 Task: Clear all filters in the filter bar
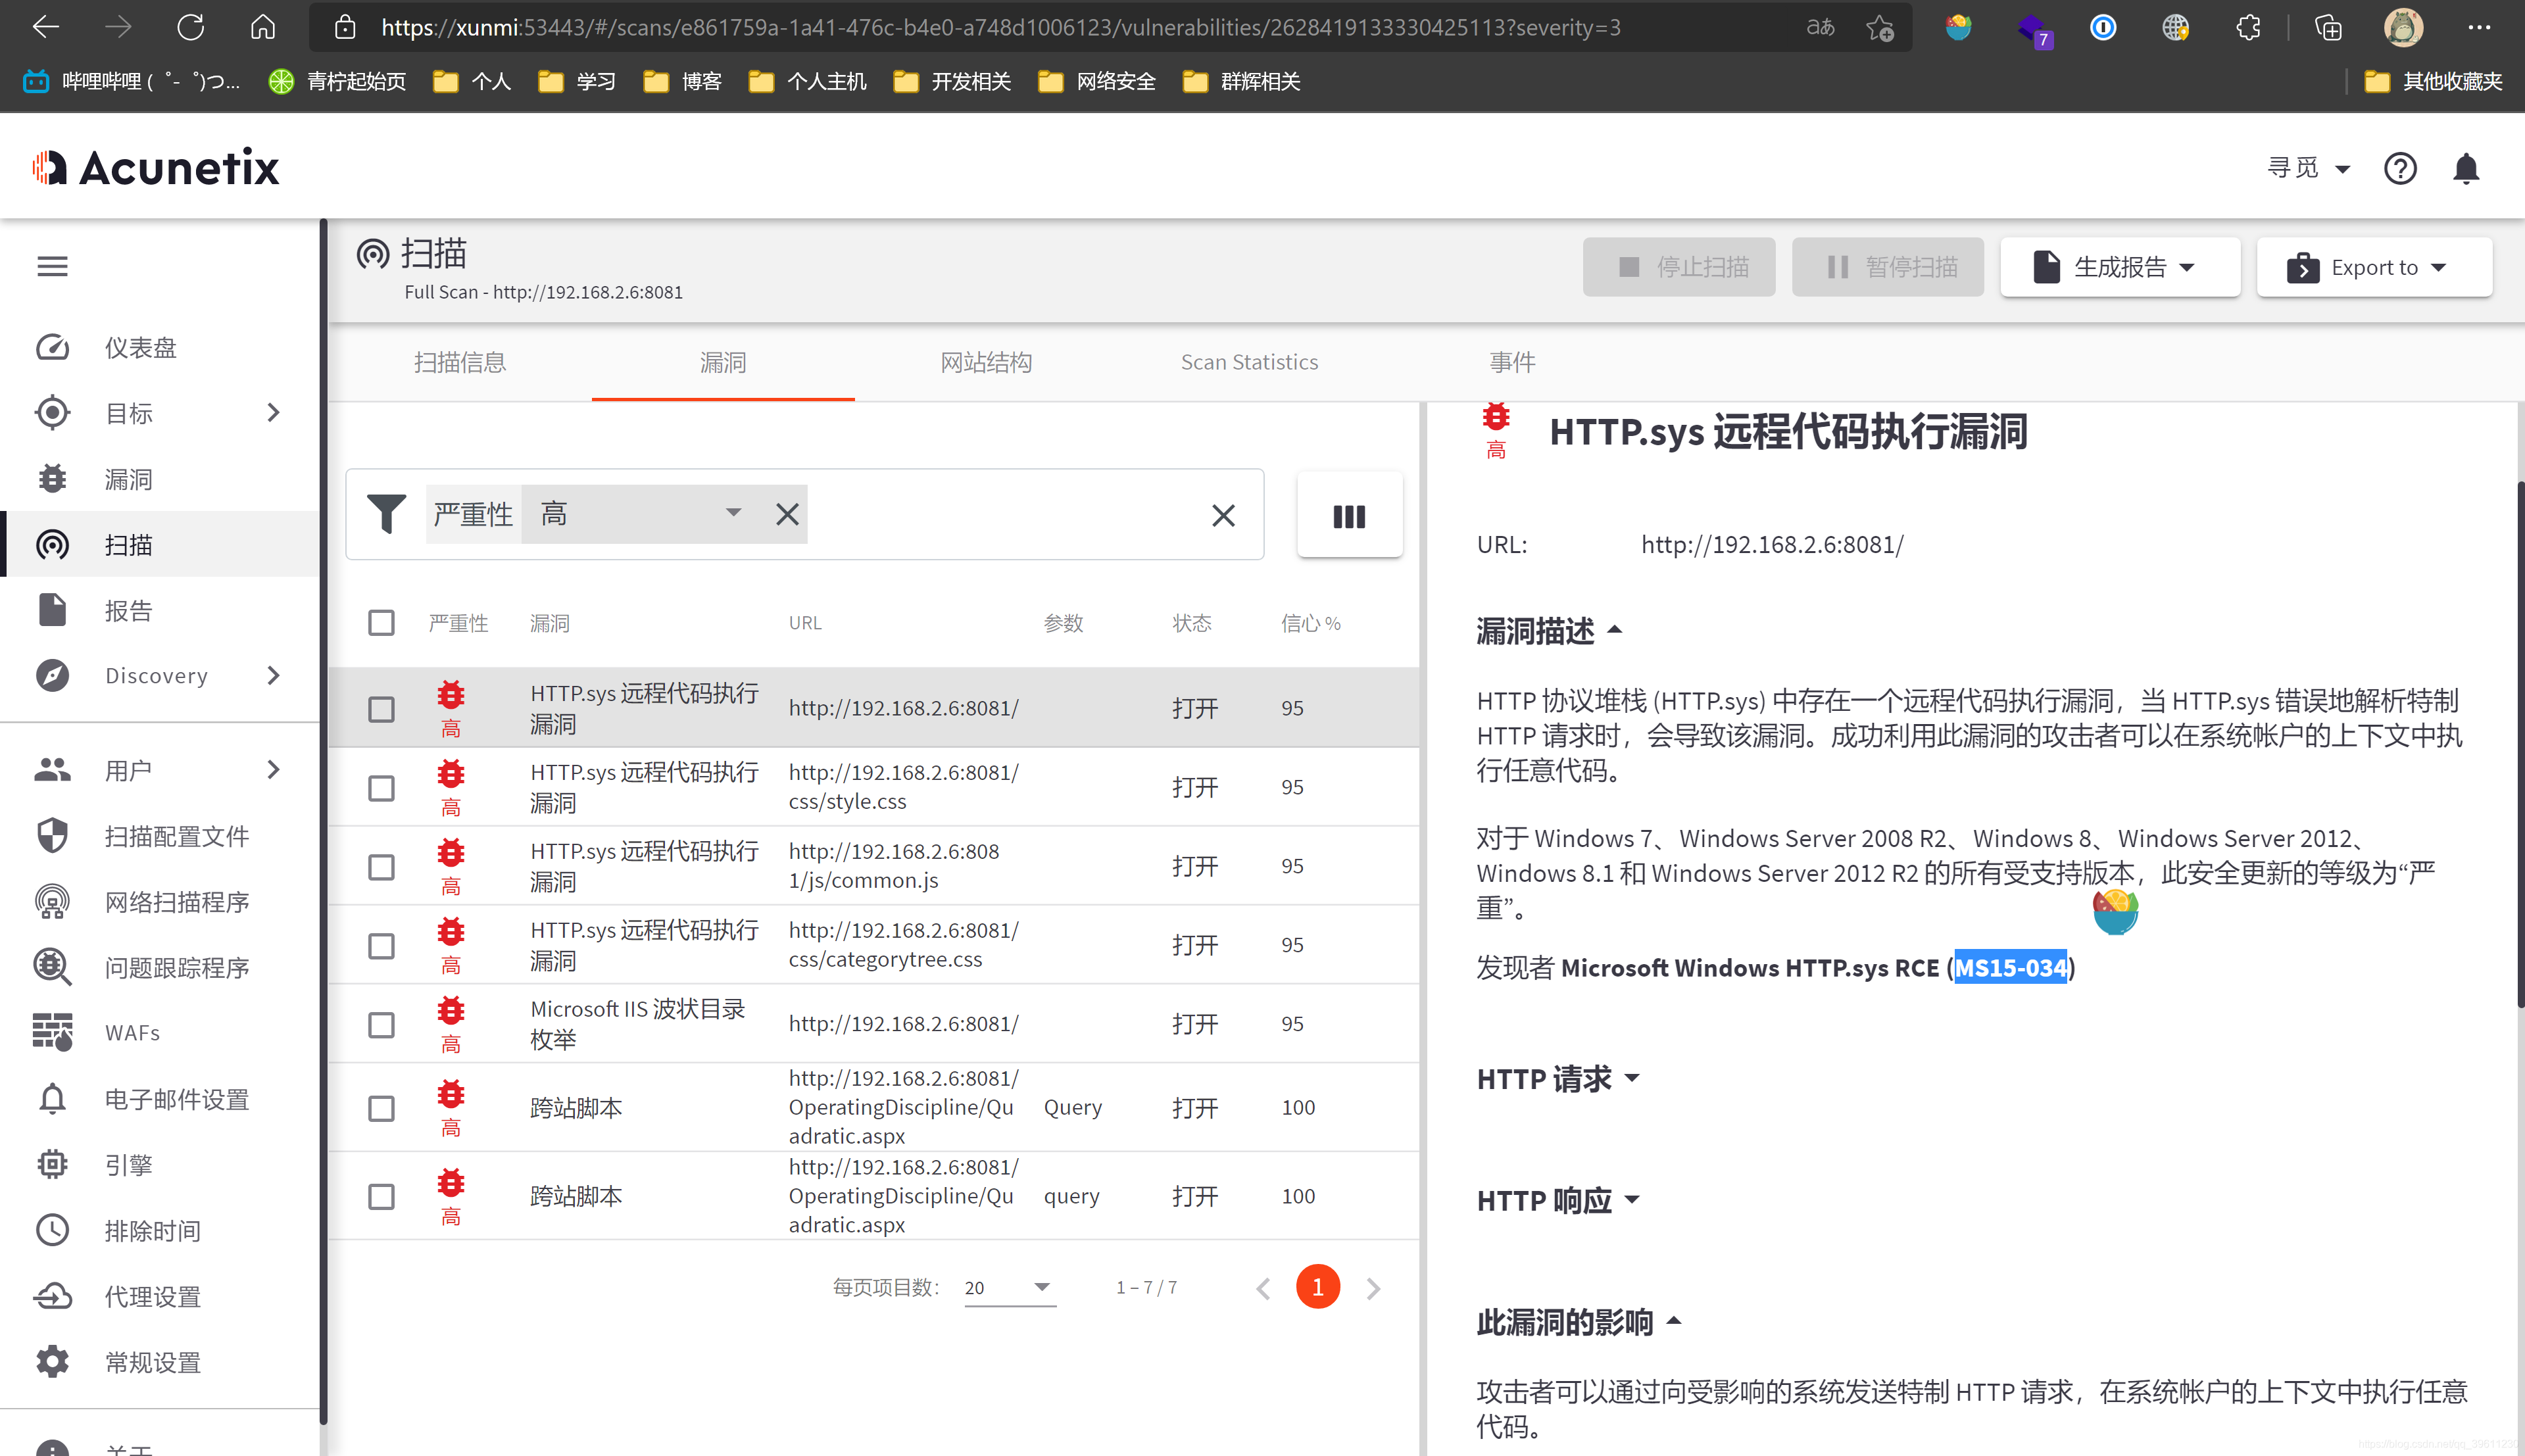[x=1223, y=516]
